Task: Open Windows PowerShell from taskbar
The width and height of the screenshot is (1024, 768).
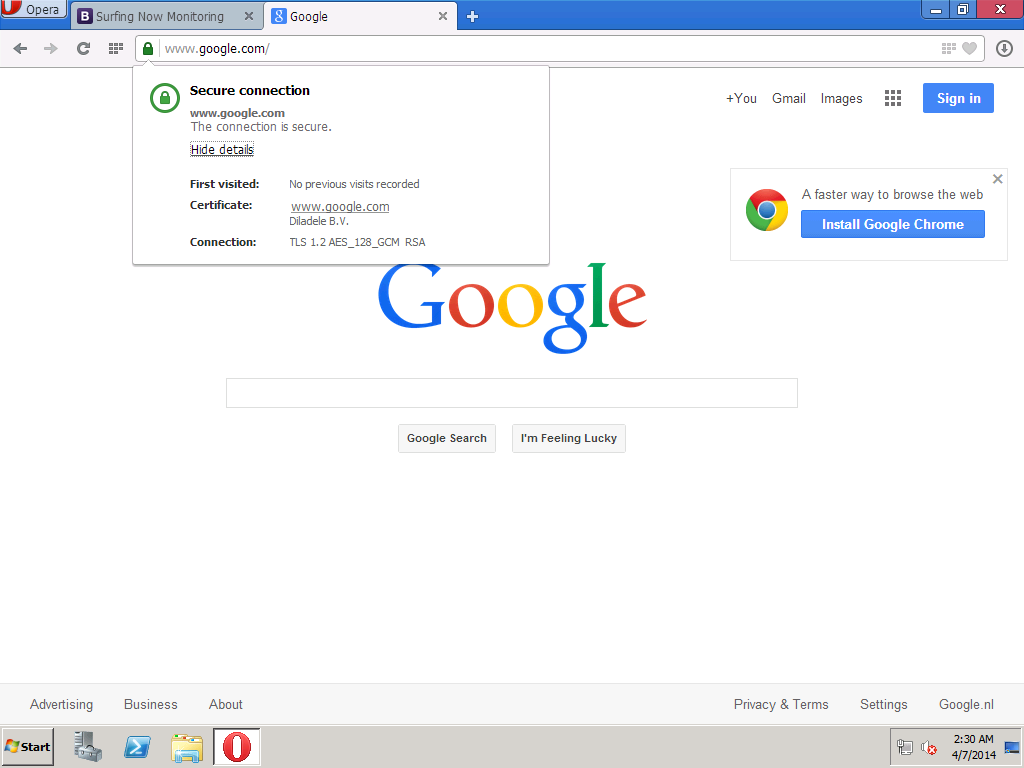Action: point(137,747)
